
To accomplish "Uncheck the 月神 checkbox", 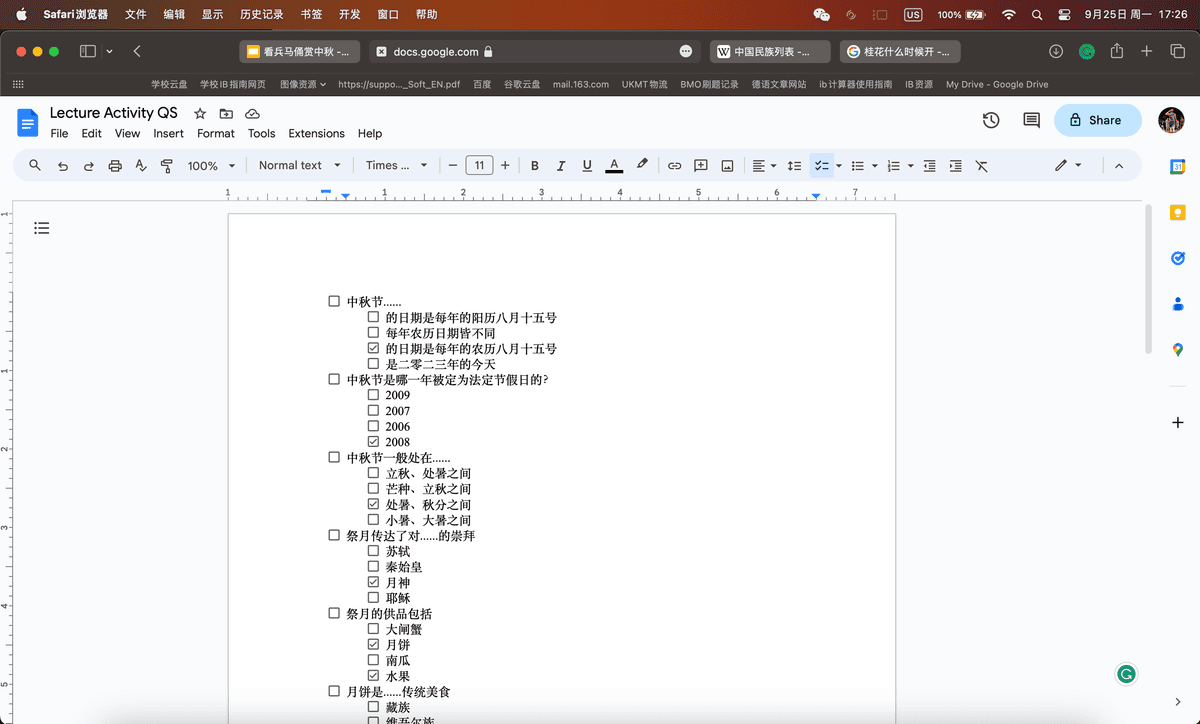I will tap(373, 582).
